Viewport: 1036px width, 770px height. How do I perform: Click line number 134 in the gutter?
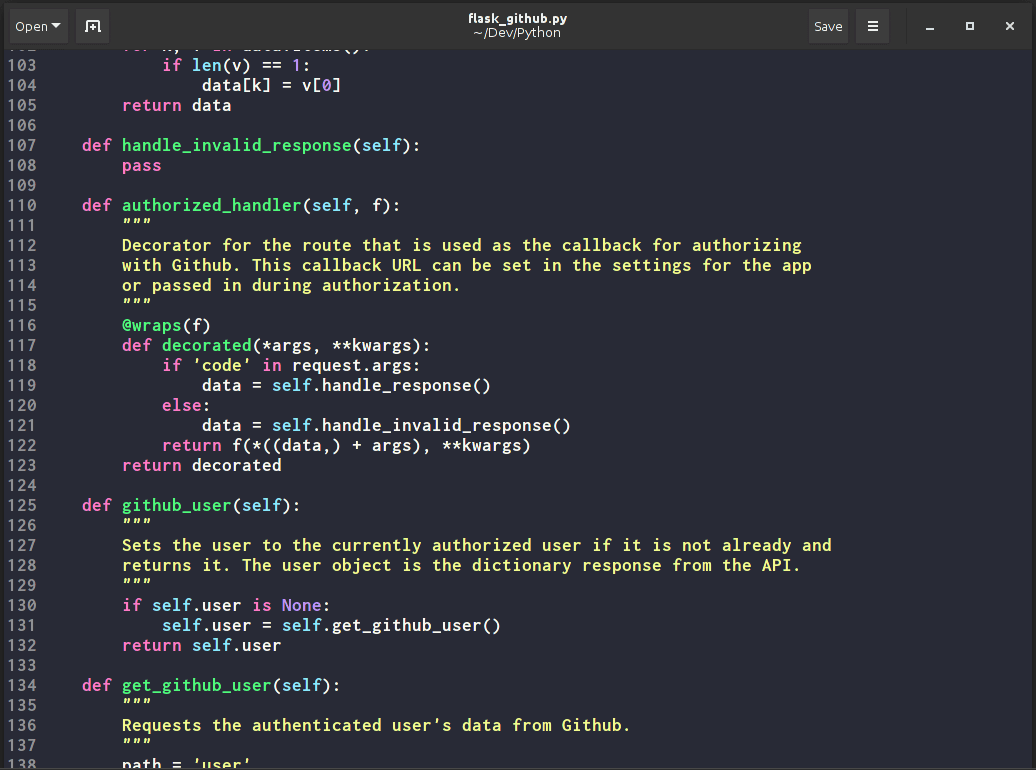22,685
